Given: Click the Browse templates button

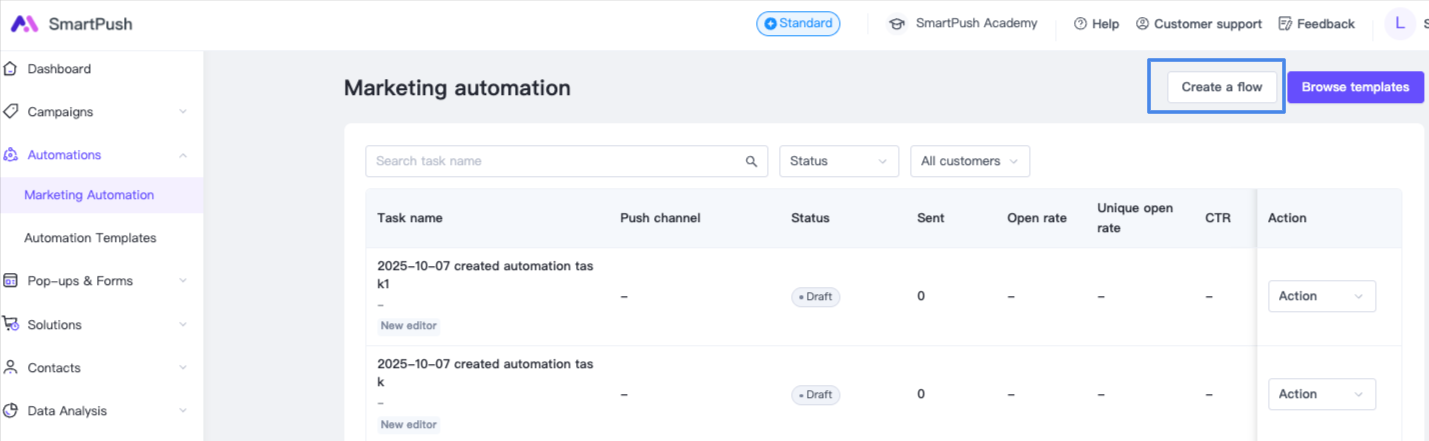Looking at the screenshot, I should point(1355,87).
